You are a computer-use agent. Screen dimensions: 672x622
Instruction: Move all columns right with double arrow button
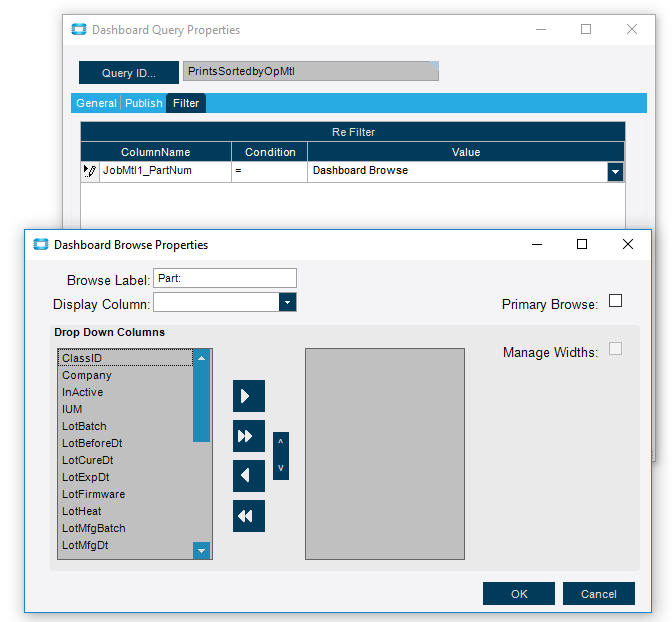249,436
